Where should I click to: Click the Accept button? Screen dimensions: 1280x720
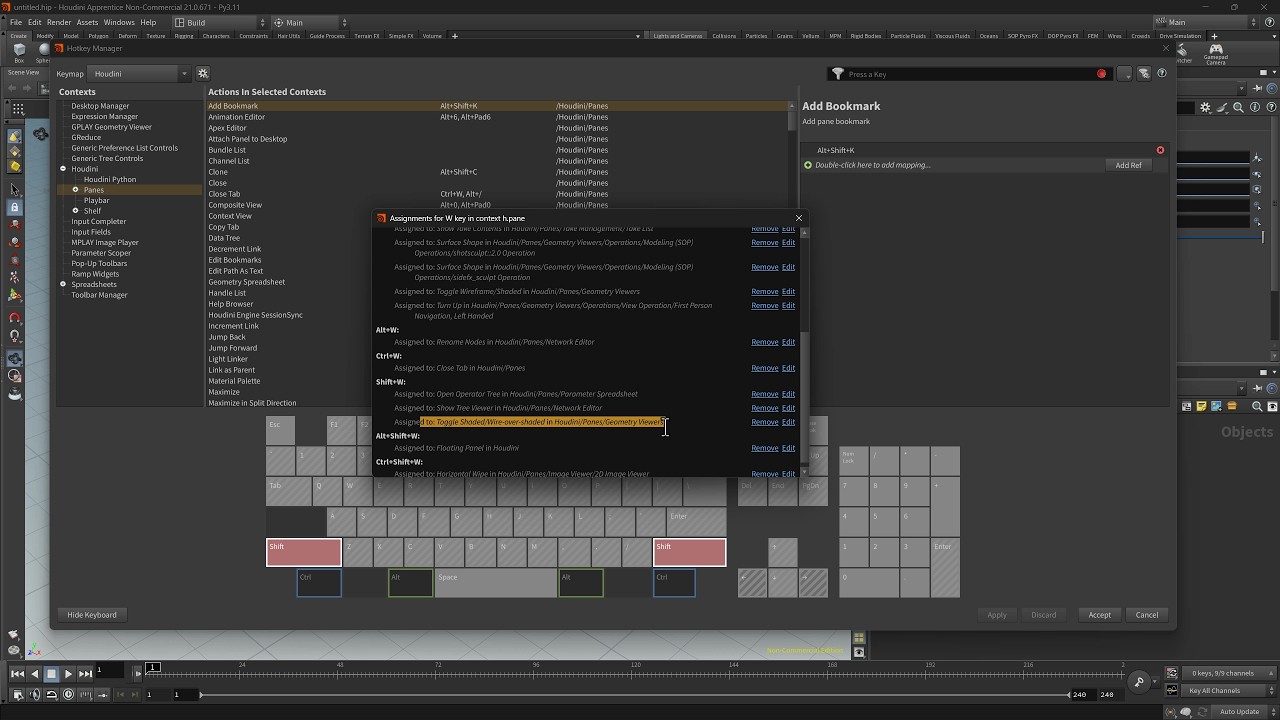coord(1099,615)
